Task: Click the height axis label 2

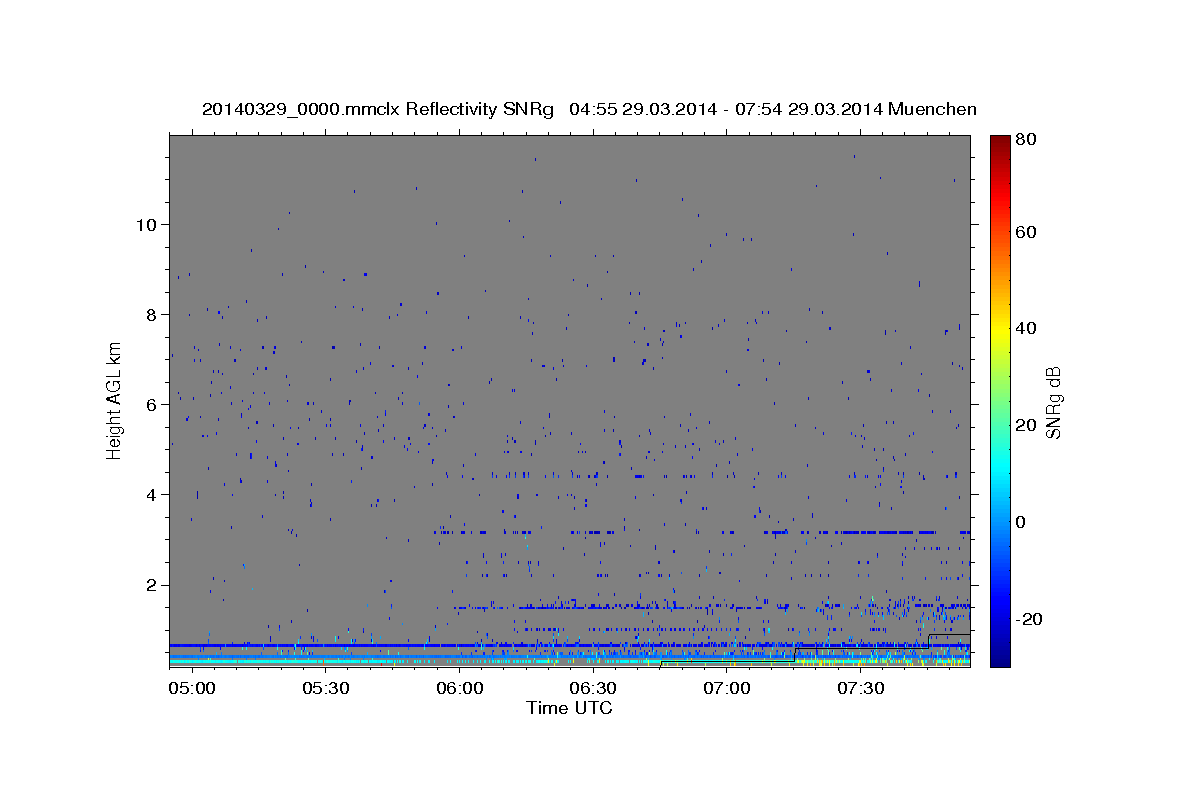Action: tap(152, 584)
